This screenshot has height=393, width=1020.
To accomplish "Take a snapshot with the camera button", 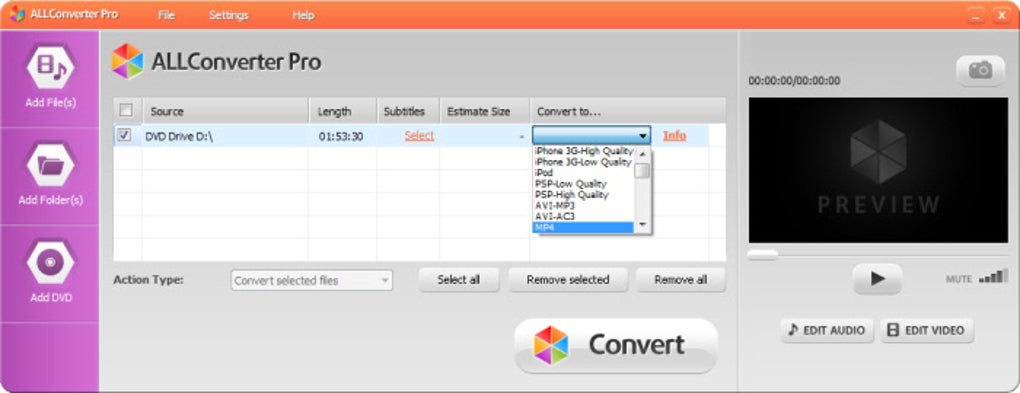I will [980, 70].
